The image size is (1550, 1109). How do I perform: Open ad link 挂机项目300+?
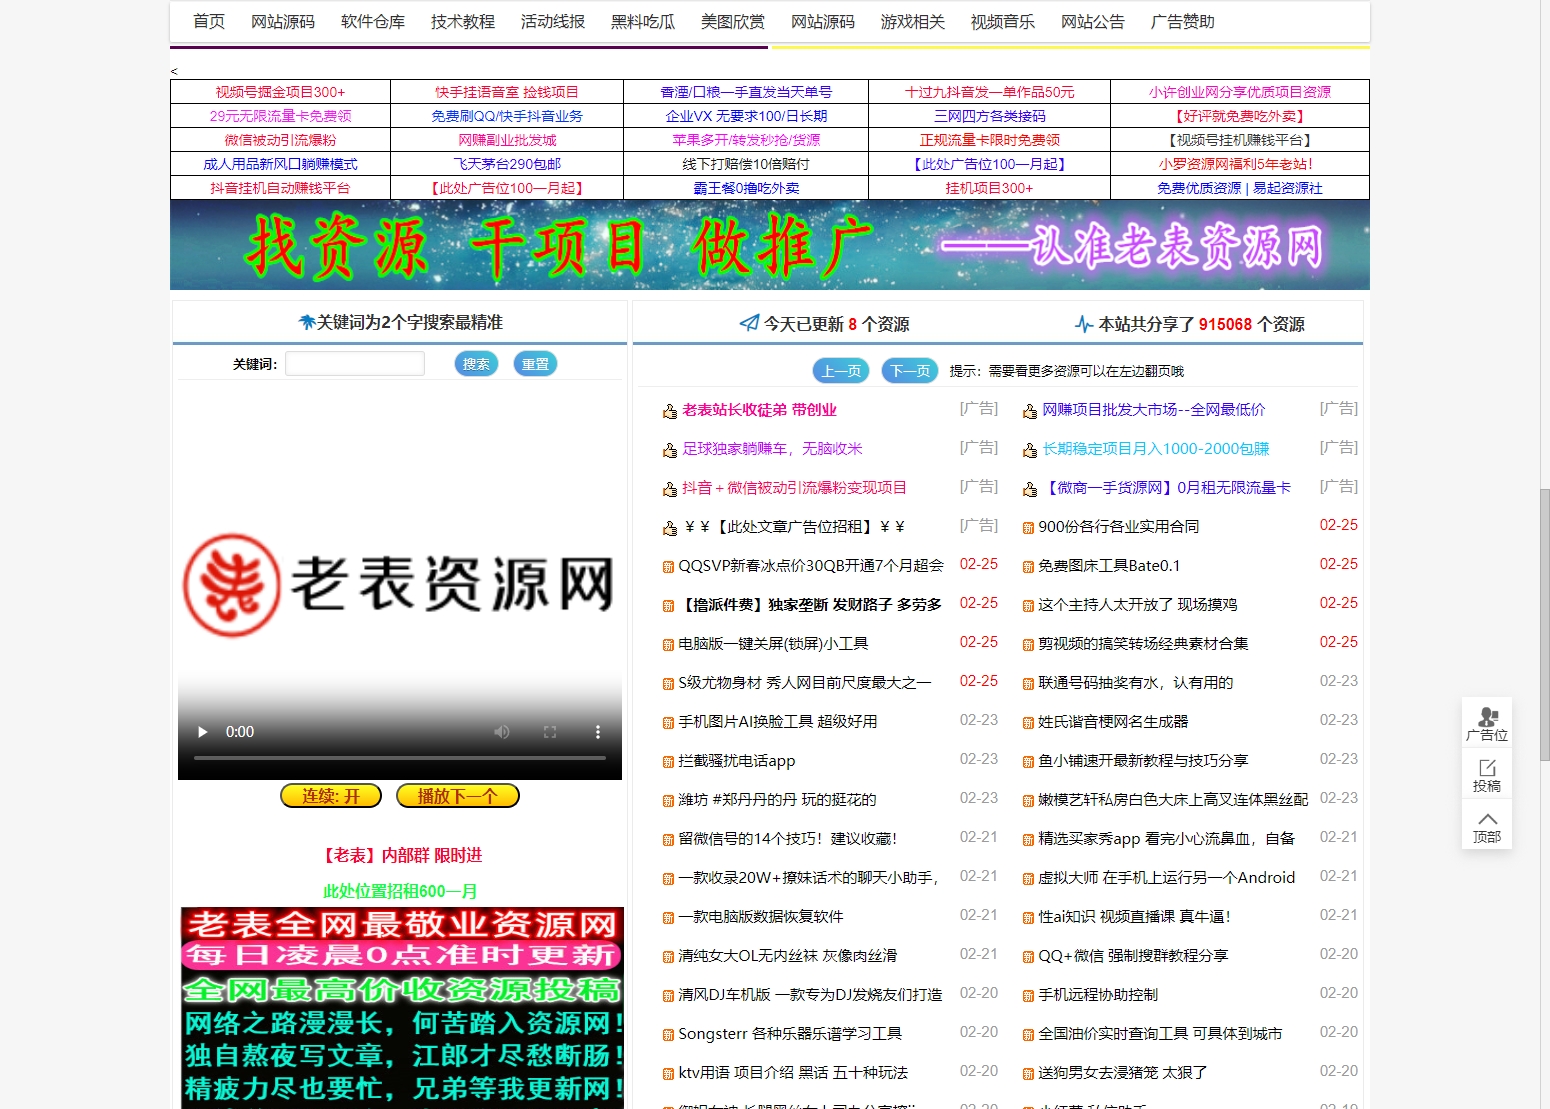pyautogui.click(x=990, y=188)
